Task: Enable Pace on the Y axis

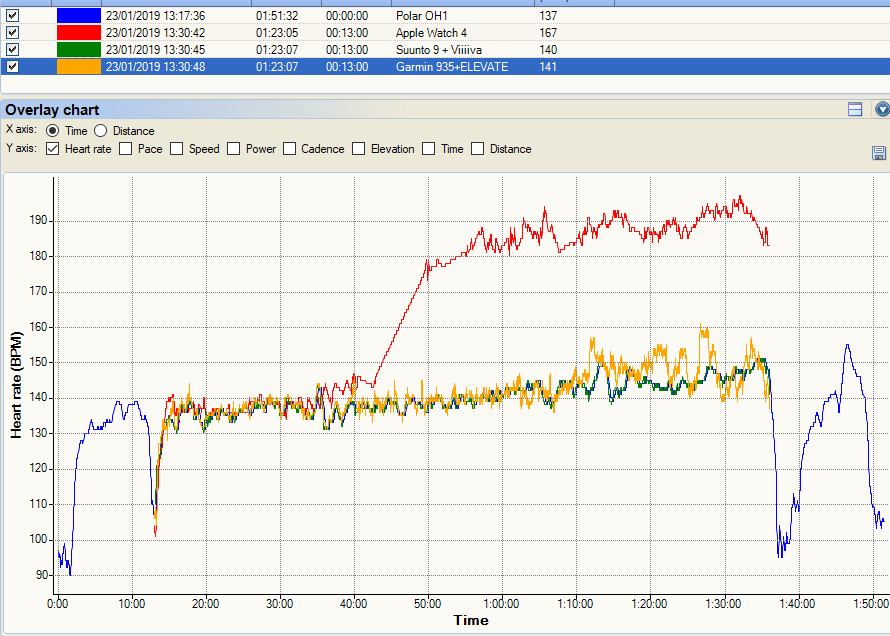Action: click(x=126, y=149)
